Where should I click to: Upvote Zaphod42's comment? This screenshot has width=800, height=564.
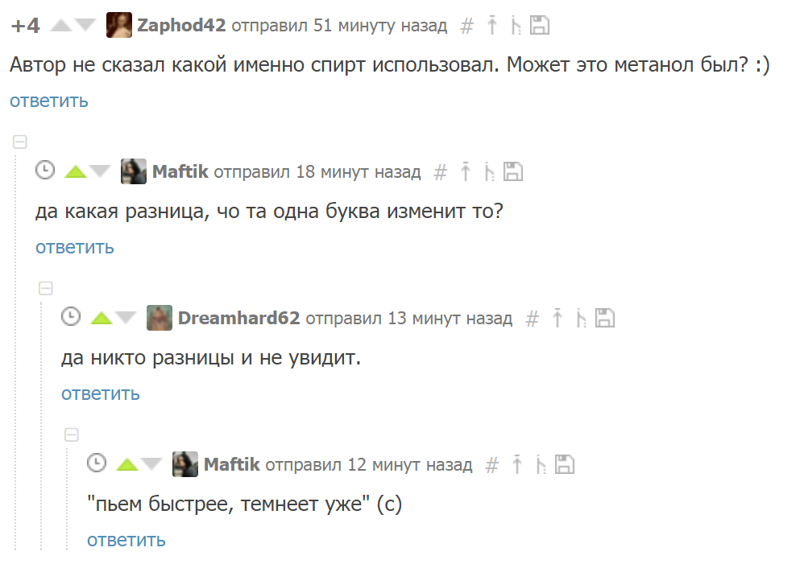click(x=60, y=26)
